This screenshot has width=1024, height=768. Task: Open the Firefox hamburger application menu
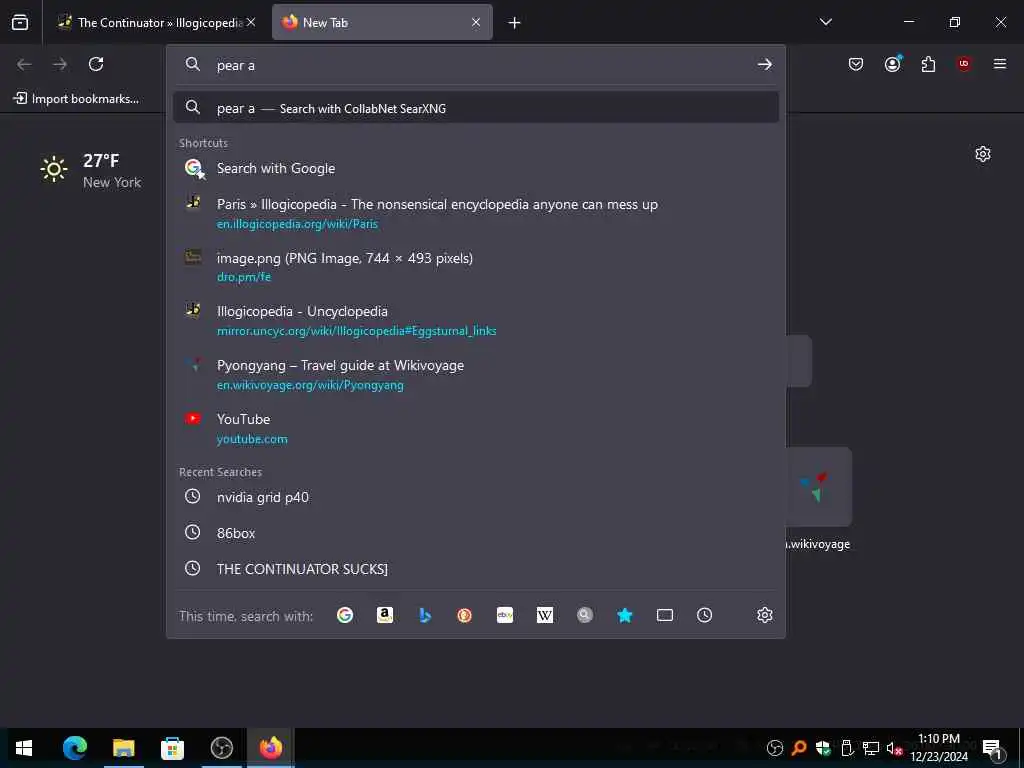(1000, 64)
